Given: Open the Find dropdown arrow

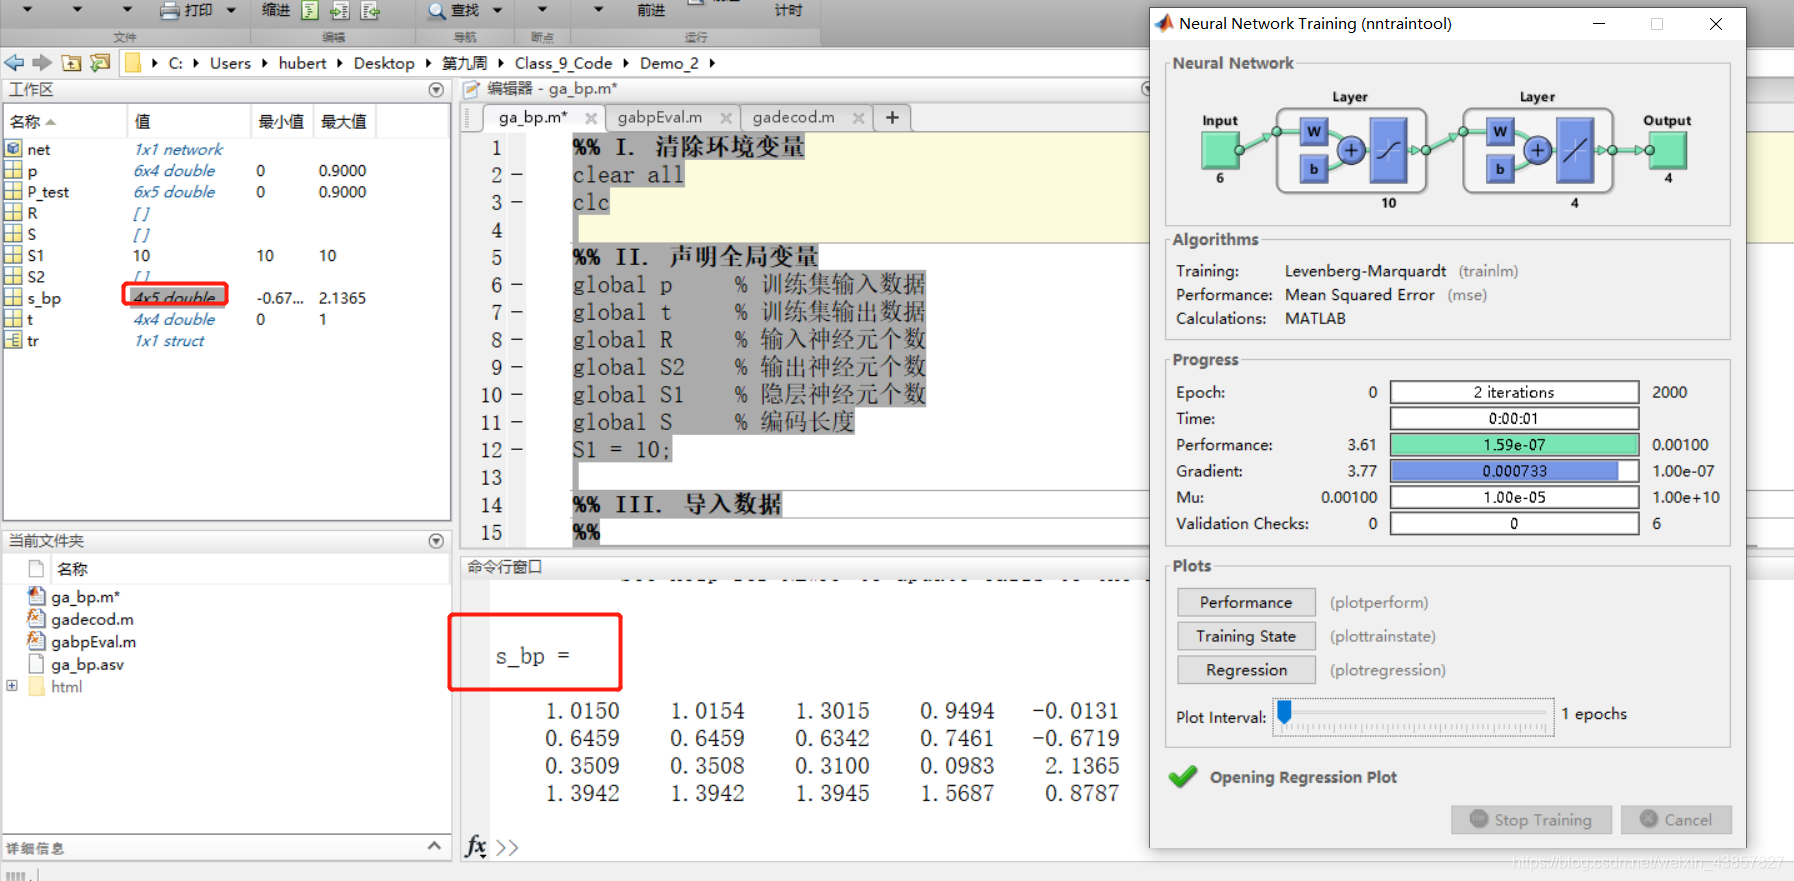Looking at the screenshot, I should click(497, 10).
